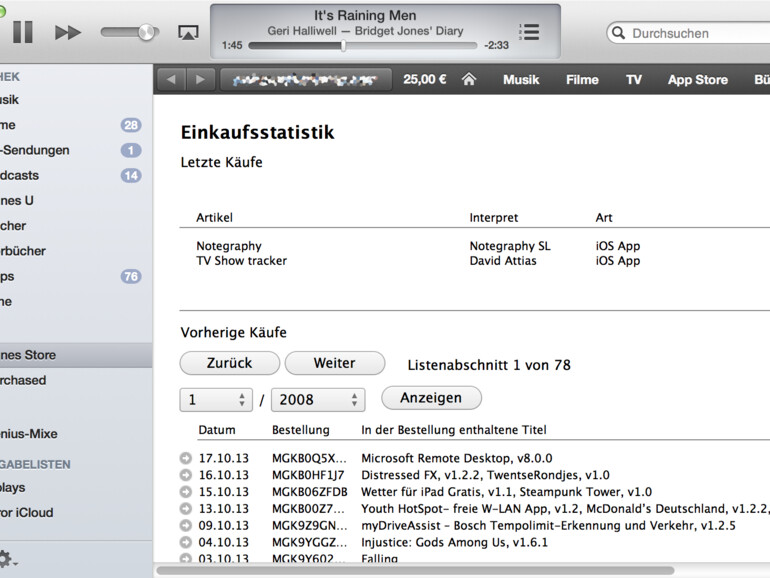The height and width of the screenshot is (578, 770).
Task: Switch to the Musik store tab
Action: coord(521,80)
